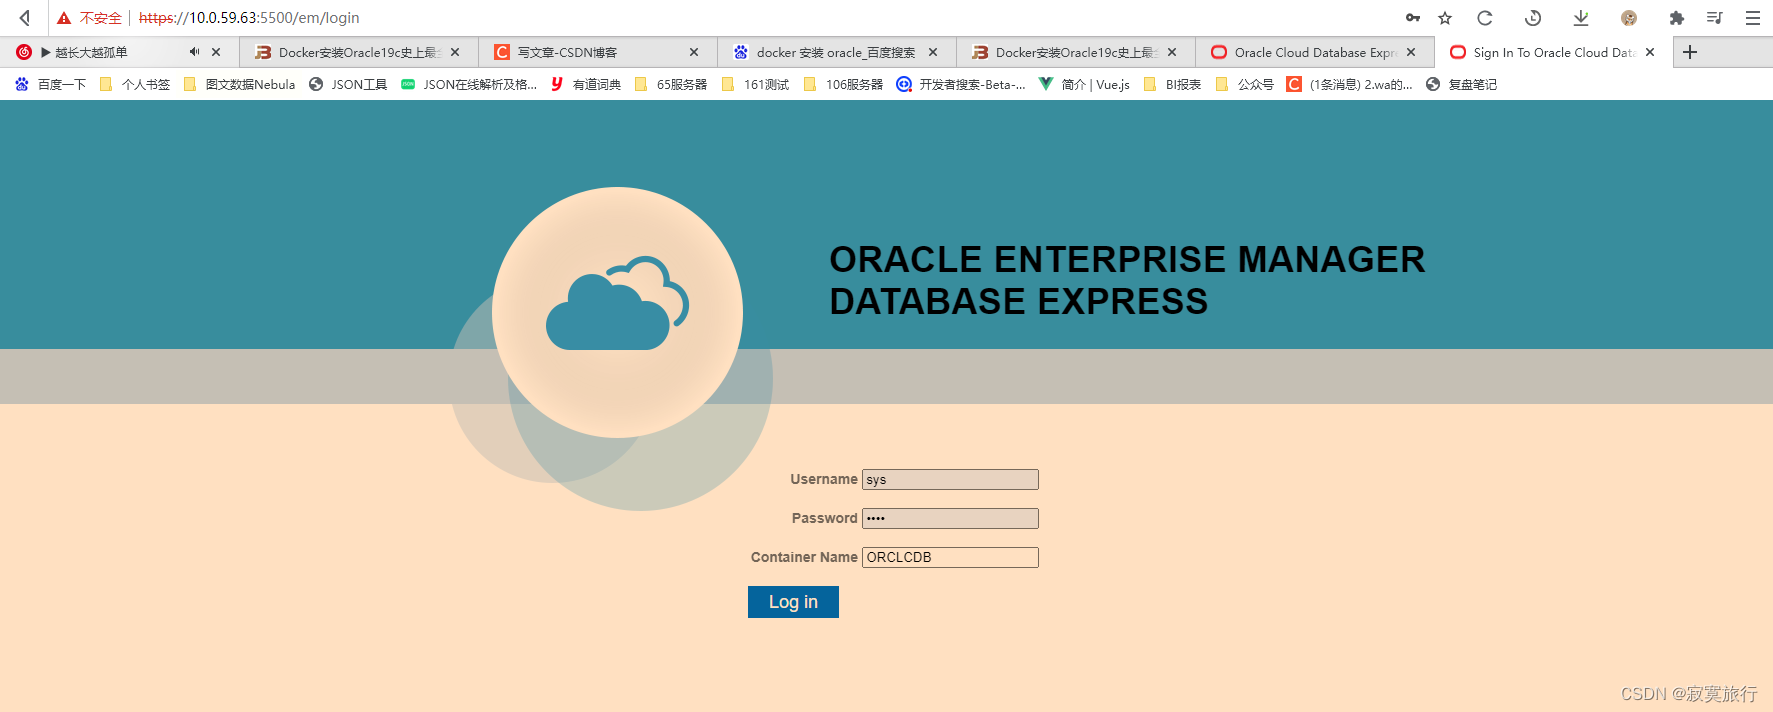1773x712 pixels.
Task: Select the address bar URL 10.0.59.63:5500/em/login
Action: tap(249, 18)
